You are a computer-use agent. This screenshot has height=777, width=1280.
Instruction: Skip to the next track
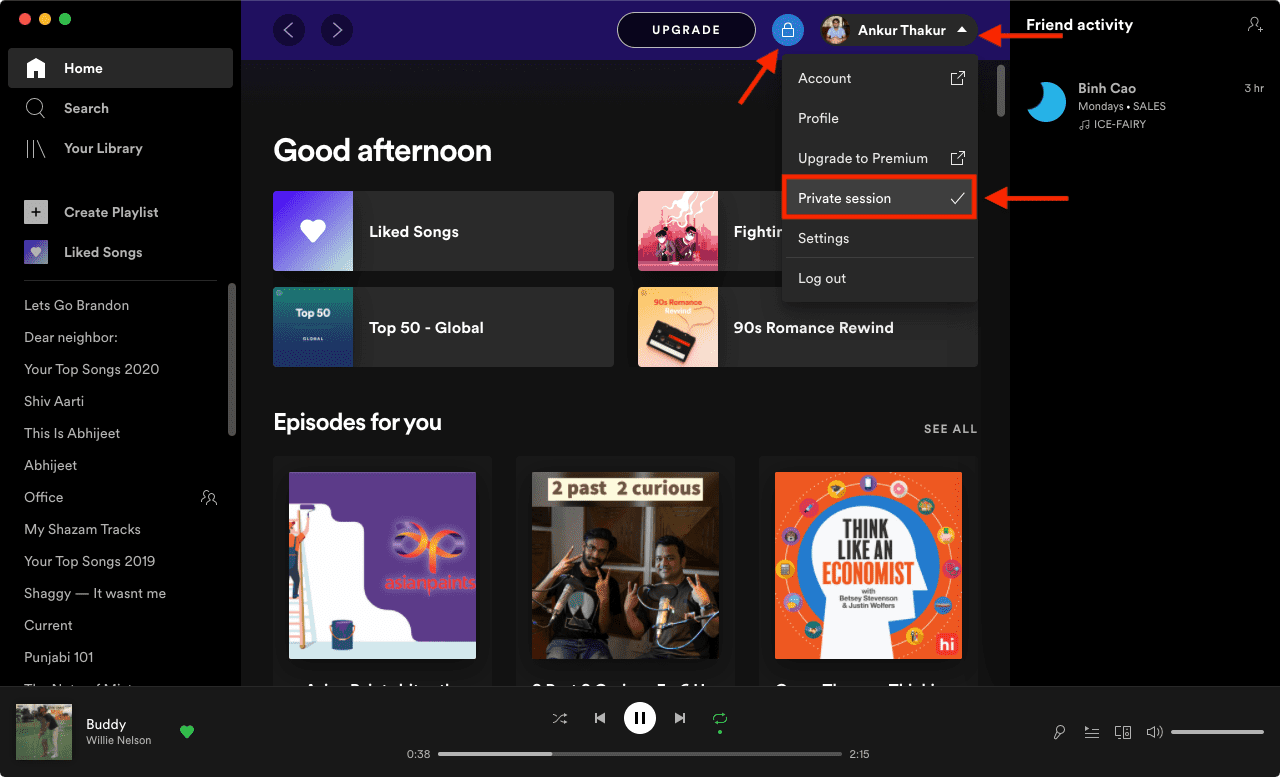(680, 718)
